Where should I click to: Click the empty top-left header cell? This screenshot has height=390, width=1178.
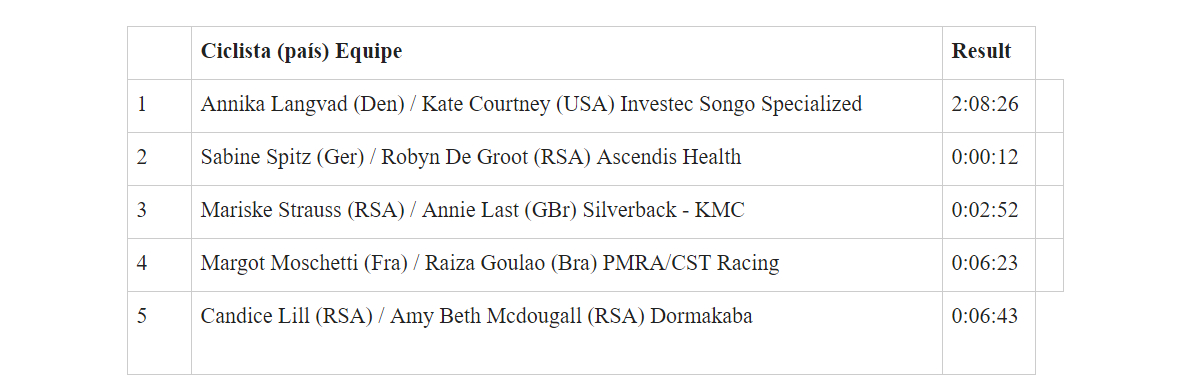159,53
